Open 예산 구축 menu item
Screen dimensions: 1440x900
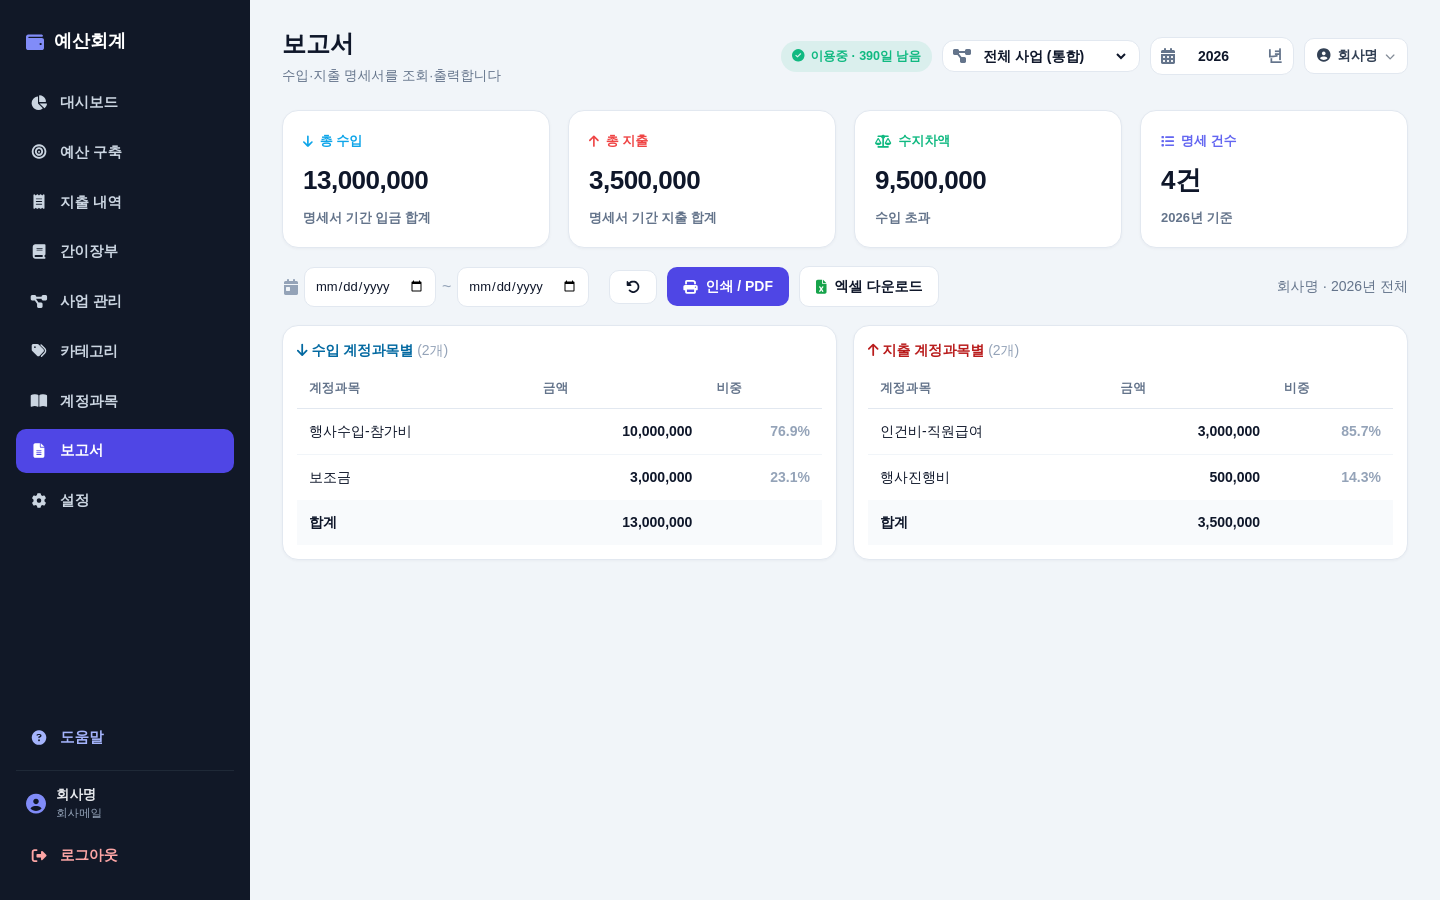[x=125, y=152]
